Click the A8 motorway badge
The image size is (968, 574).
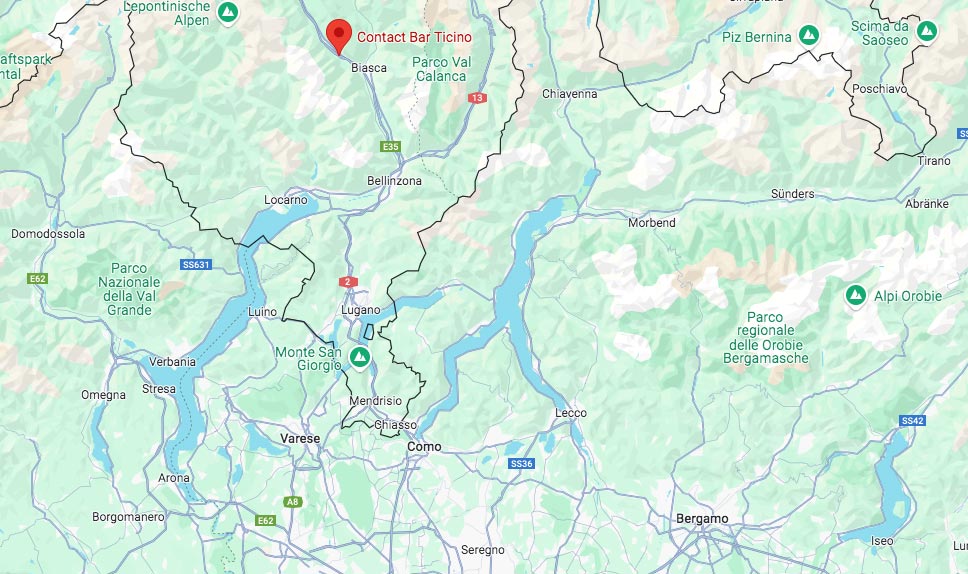(x=293, y=501)
